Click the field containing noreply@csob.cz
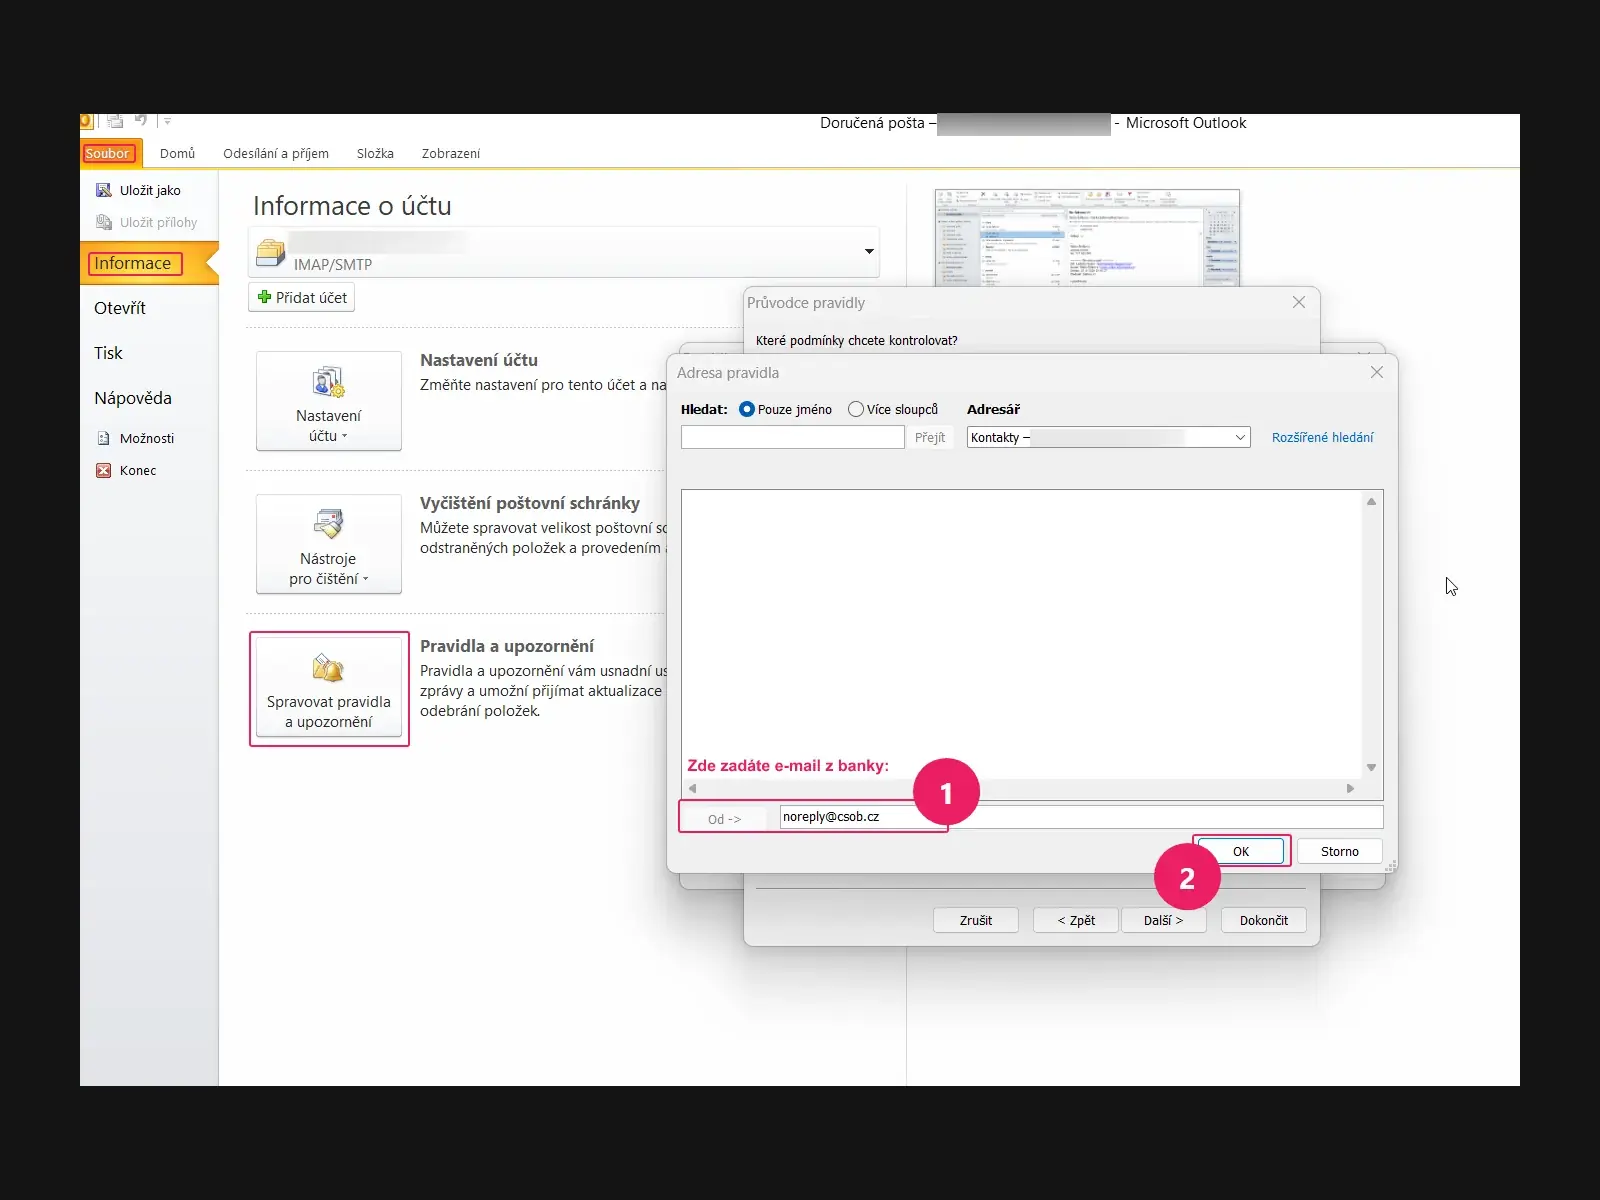Screen dimensions: 1600x1200 (x=1081, y=817)
